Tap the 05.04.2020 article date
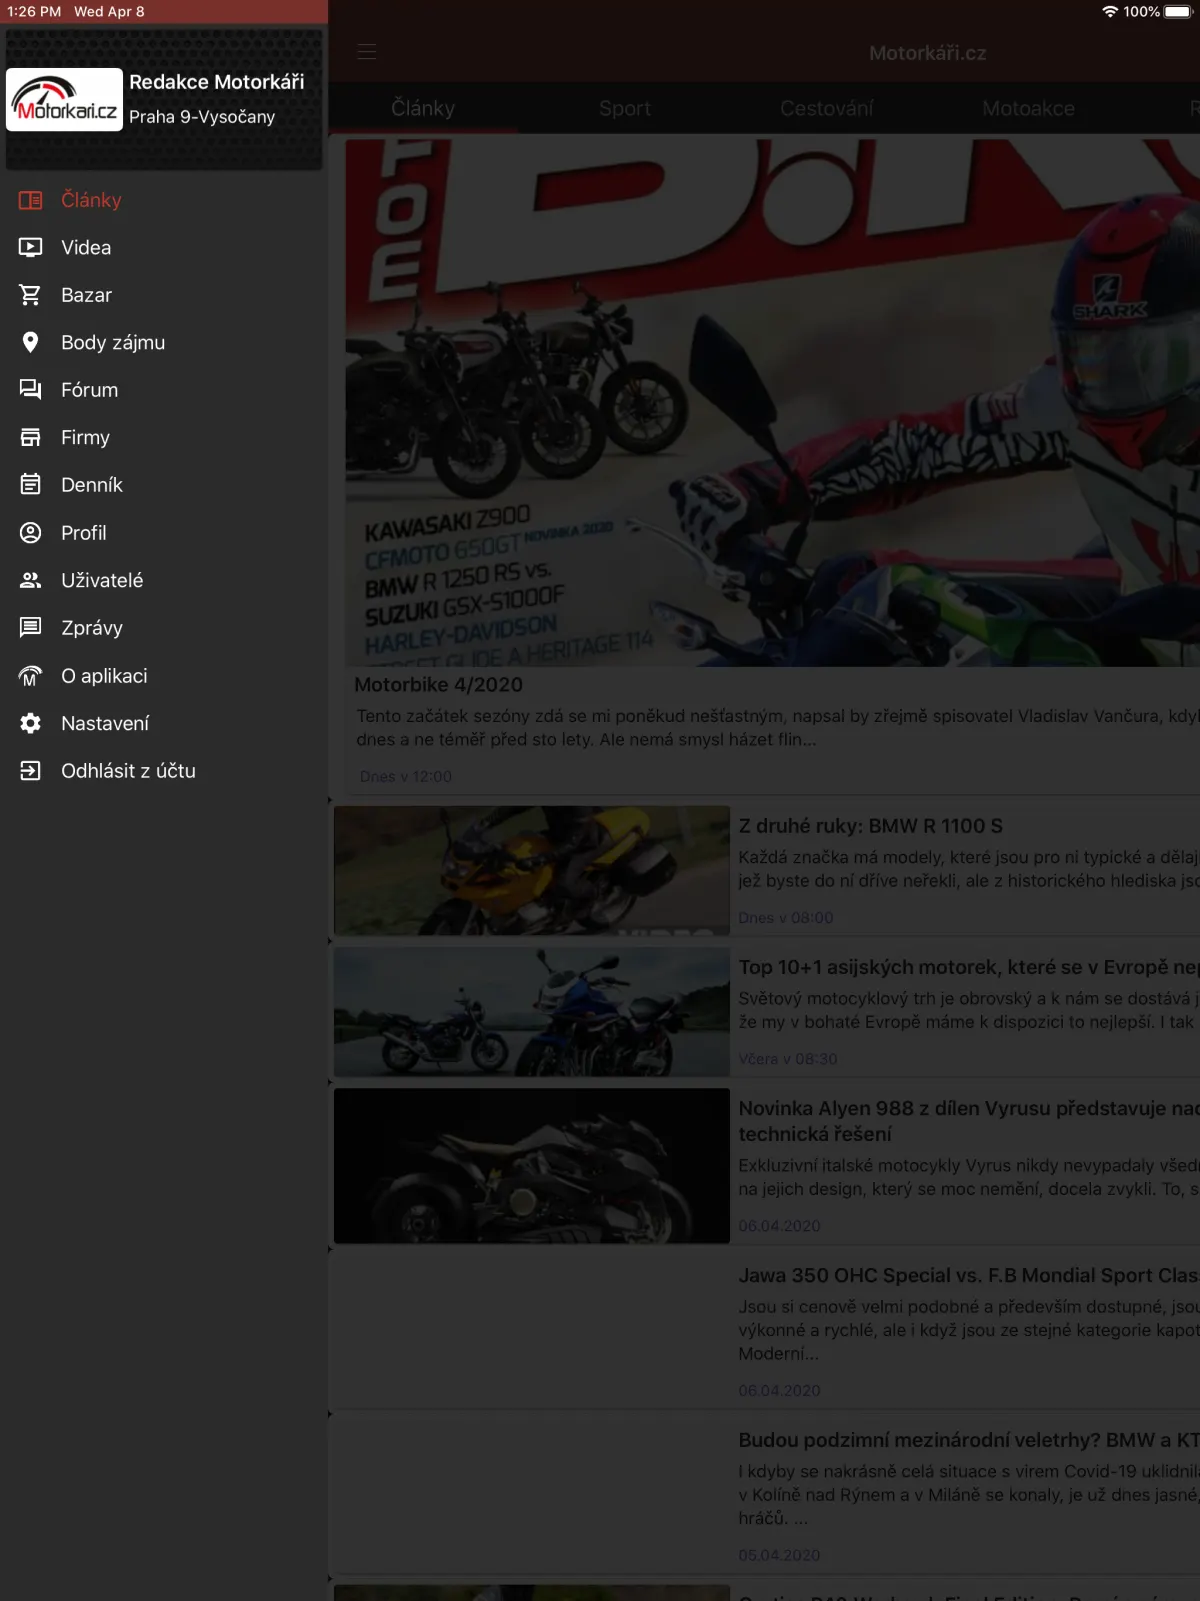 click(x=779, y=1555)
